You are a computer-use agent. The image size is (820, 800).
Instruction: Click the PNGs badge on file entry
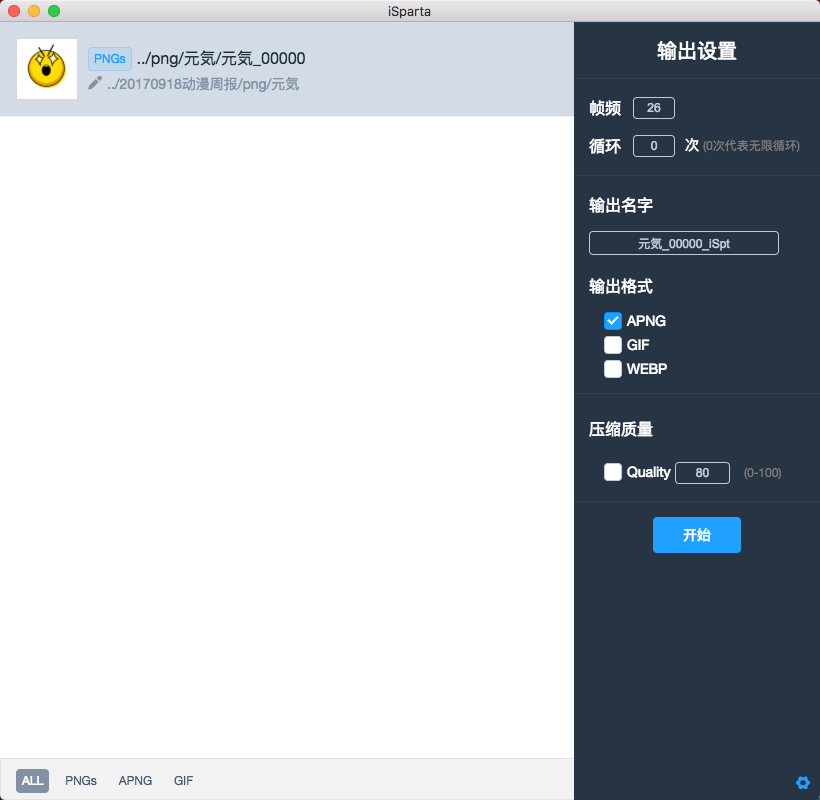tap(110, 58)
